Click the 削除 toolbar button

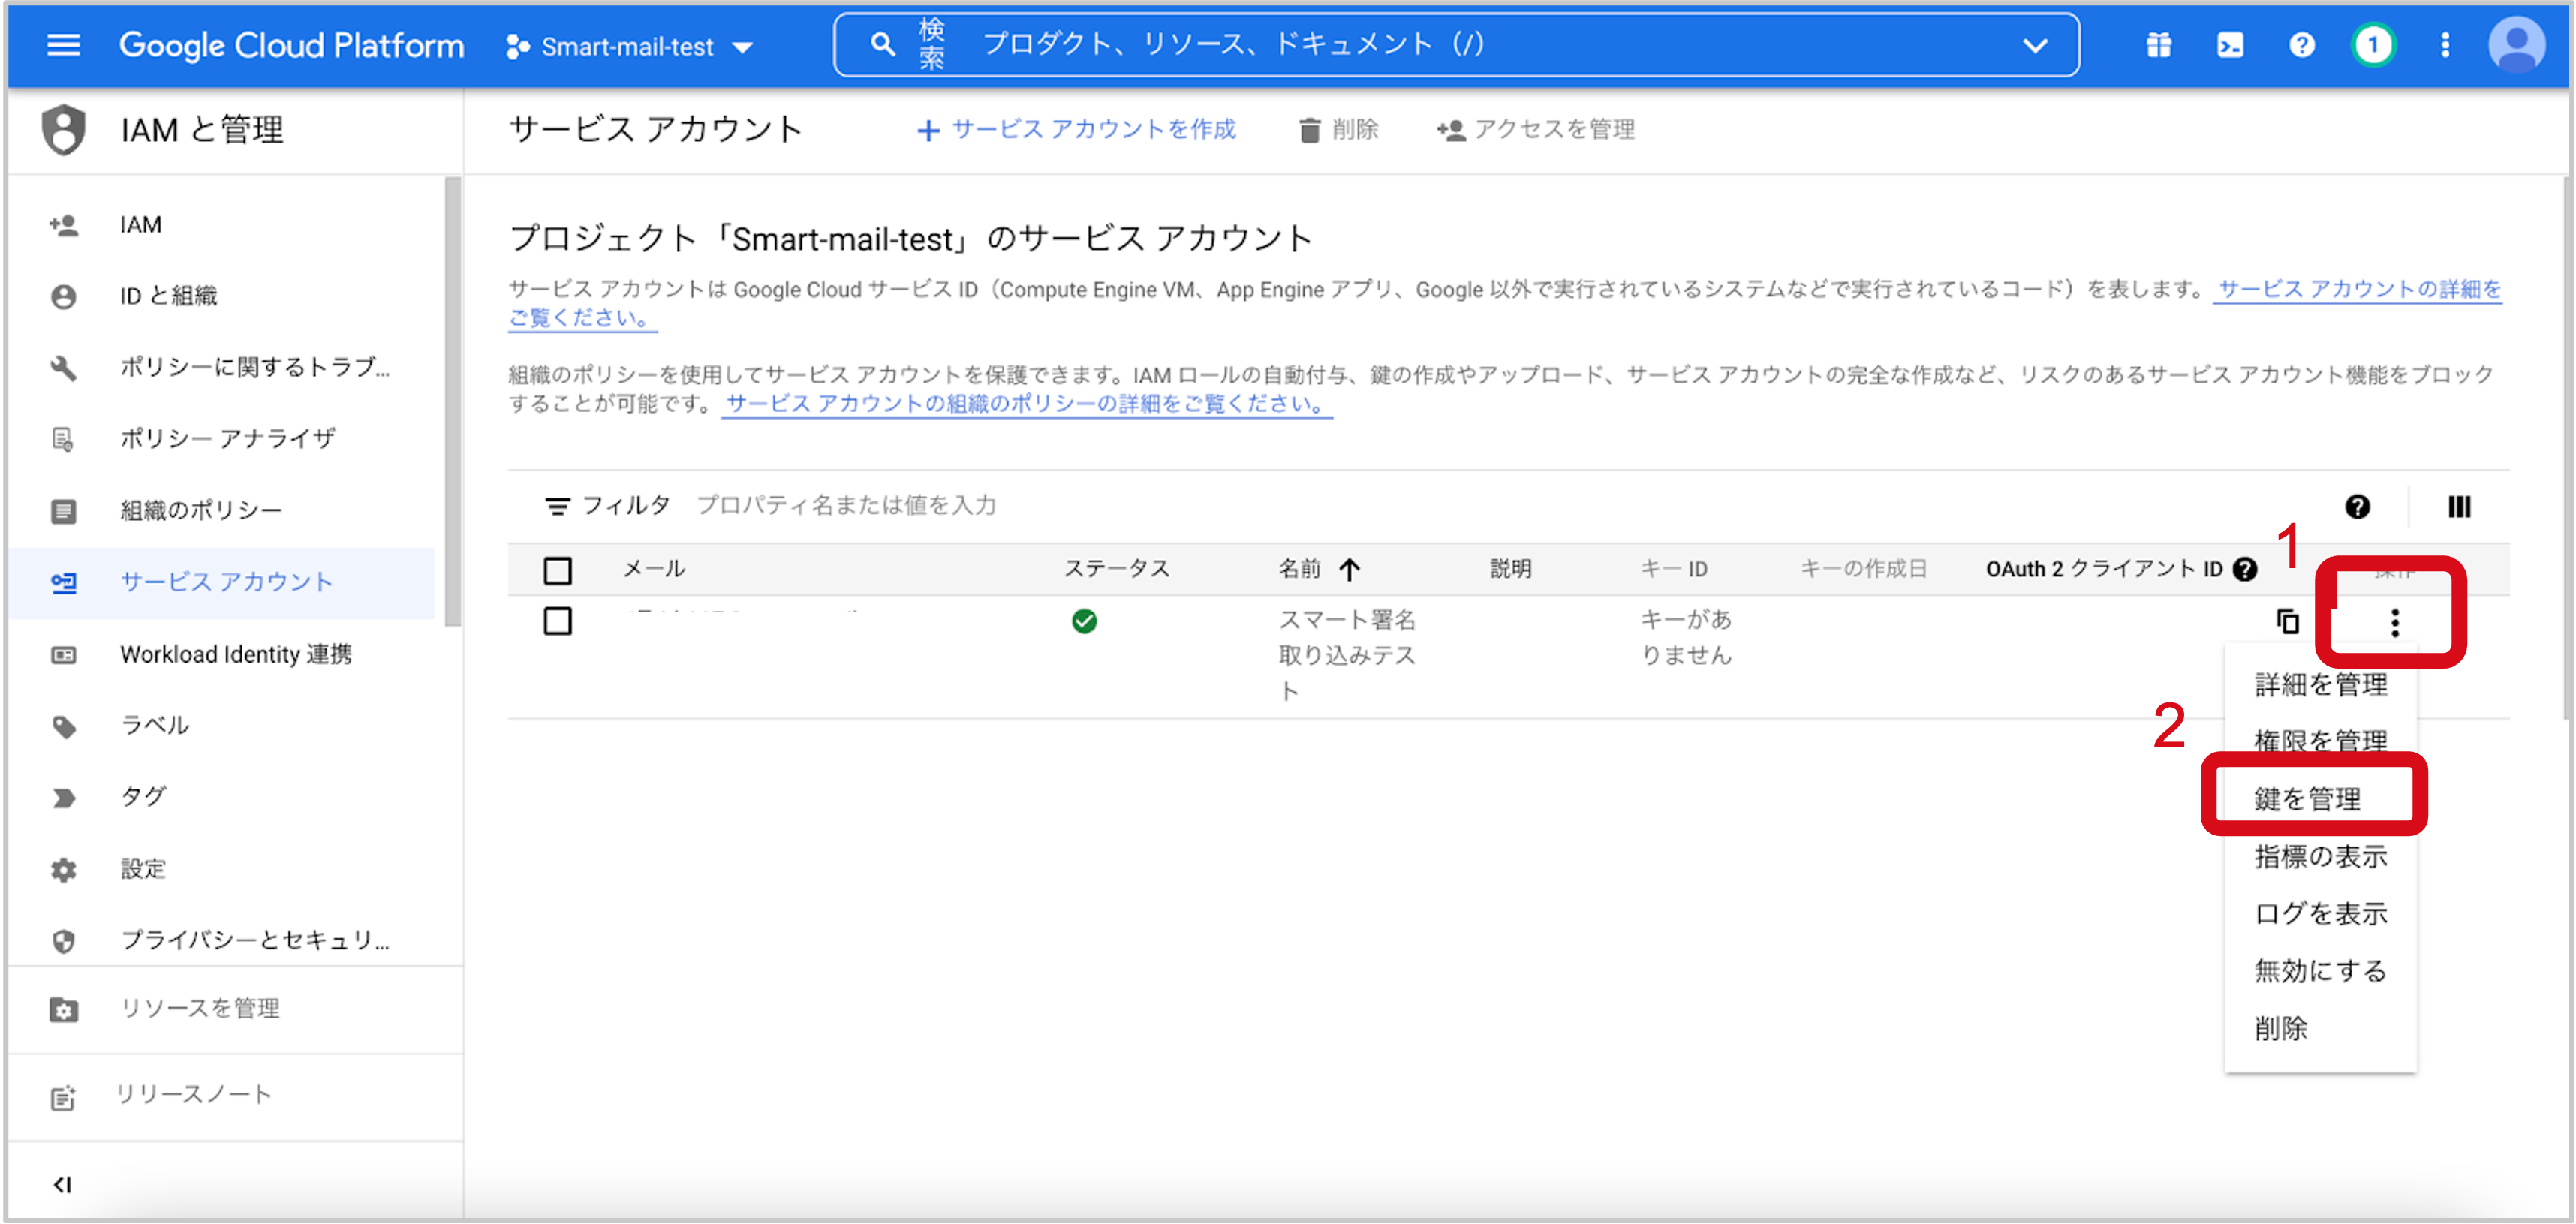[x=1338, y=129]
